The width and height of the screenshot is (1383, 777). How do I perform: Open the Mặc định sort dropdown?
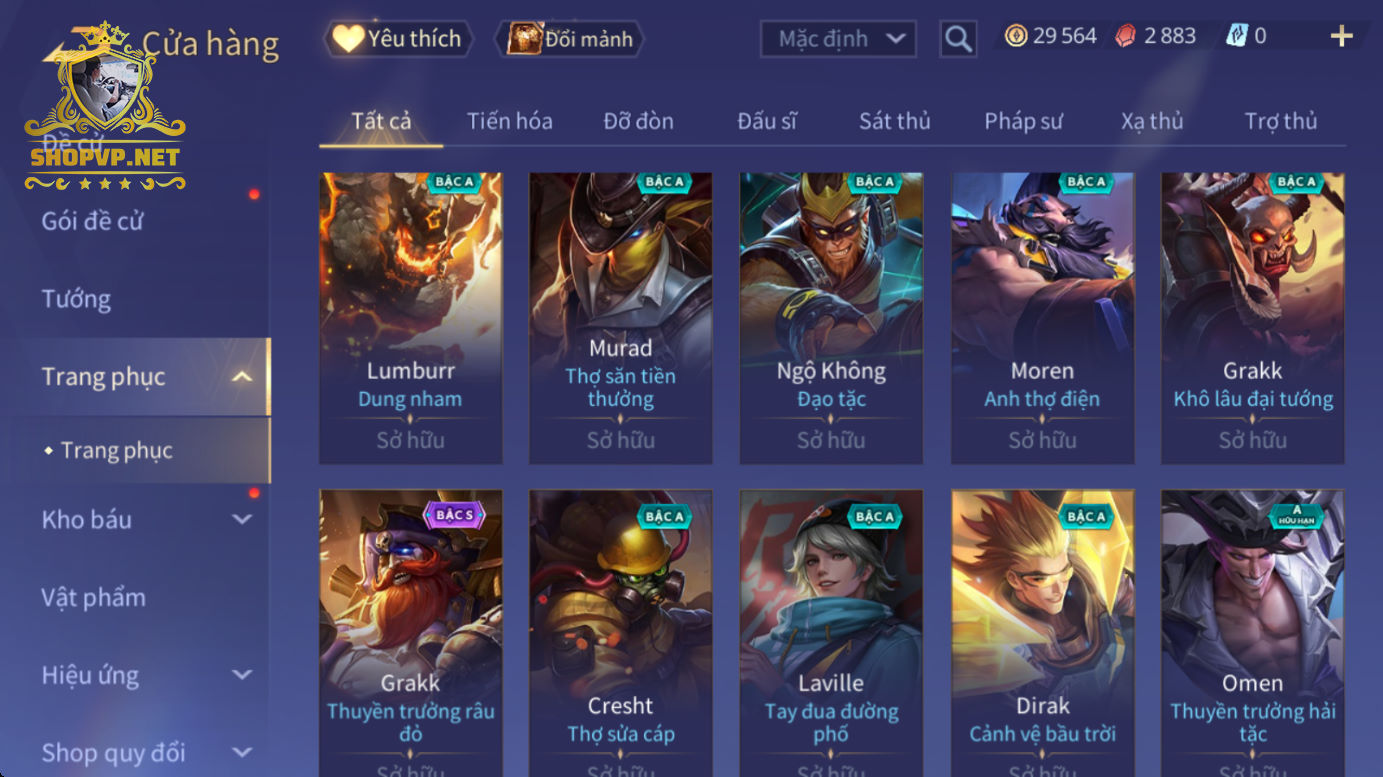838,39
